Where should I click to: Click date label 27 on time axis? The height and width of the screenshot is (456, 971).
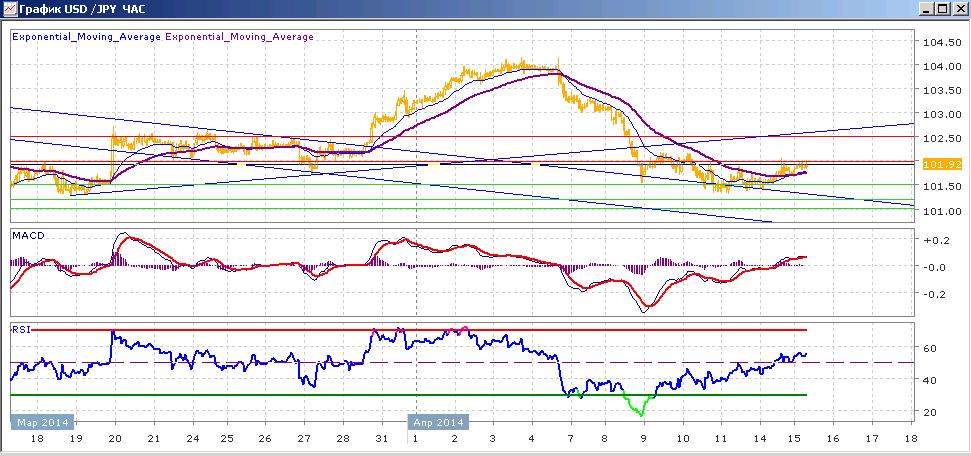[303, 439]
